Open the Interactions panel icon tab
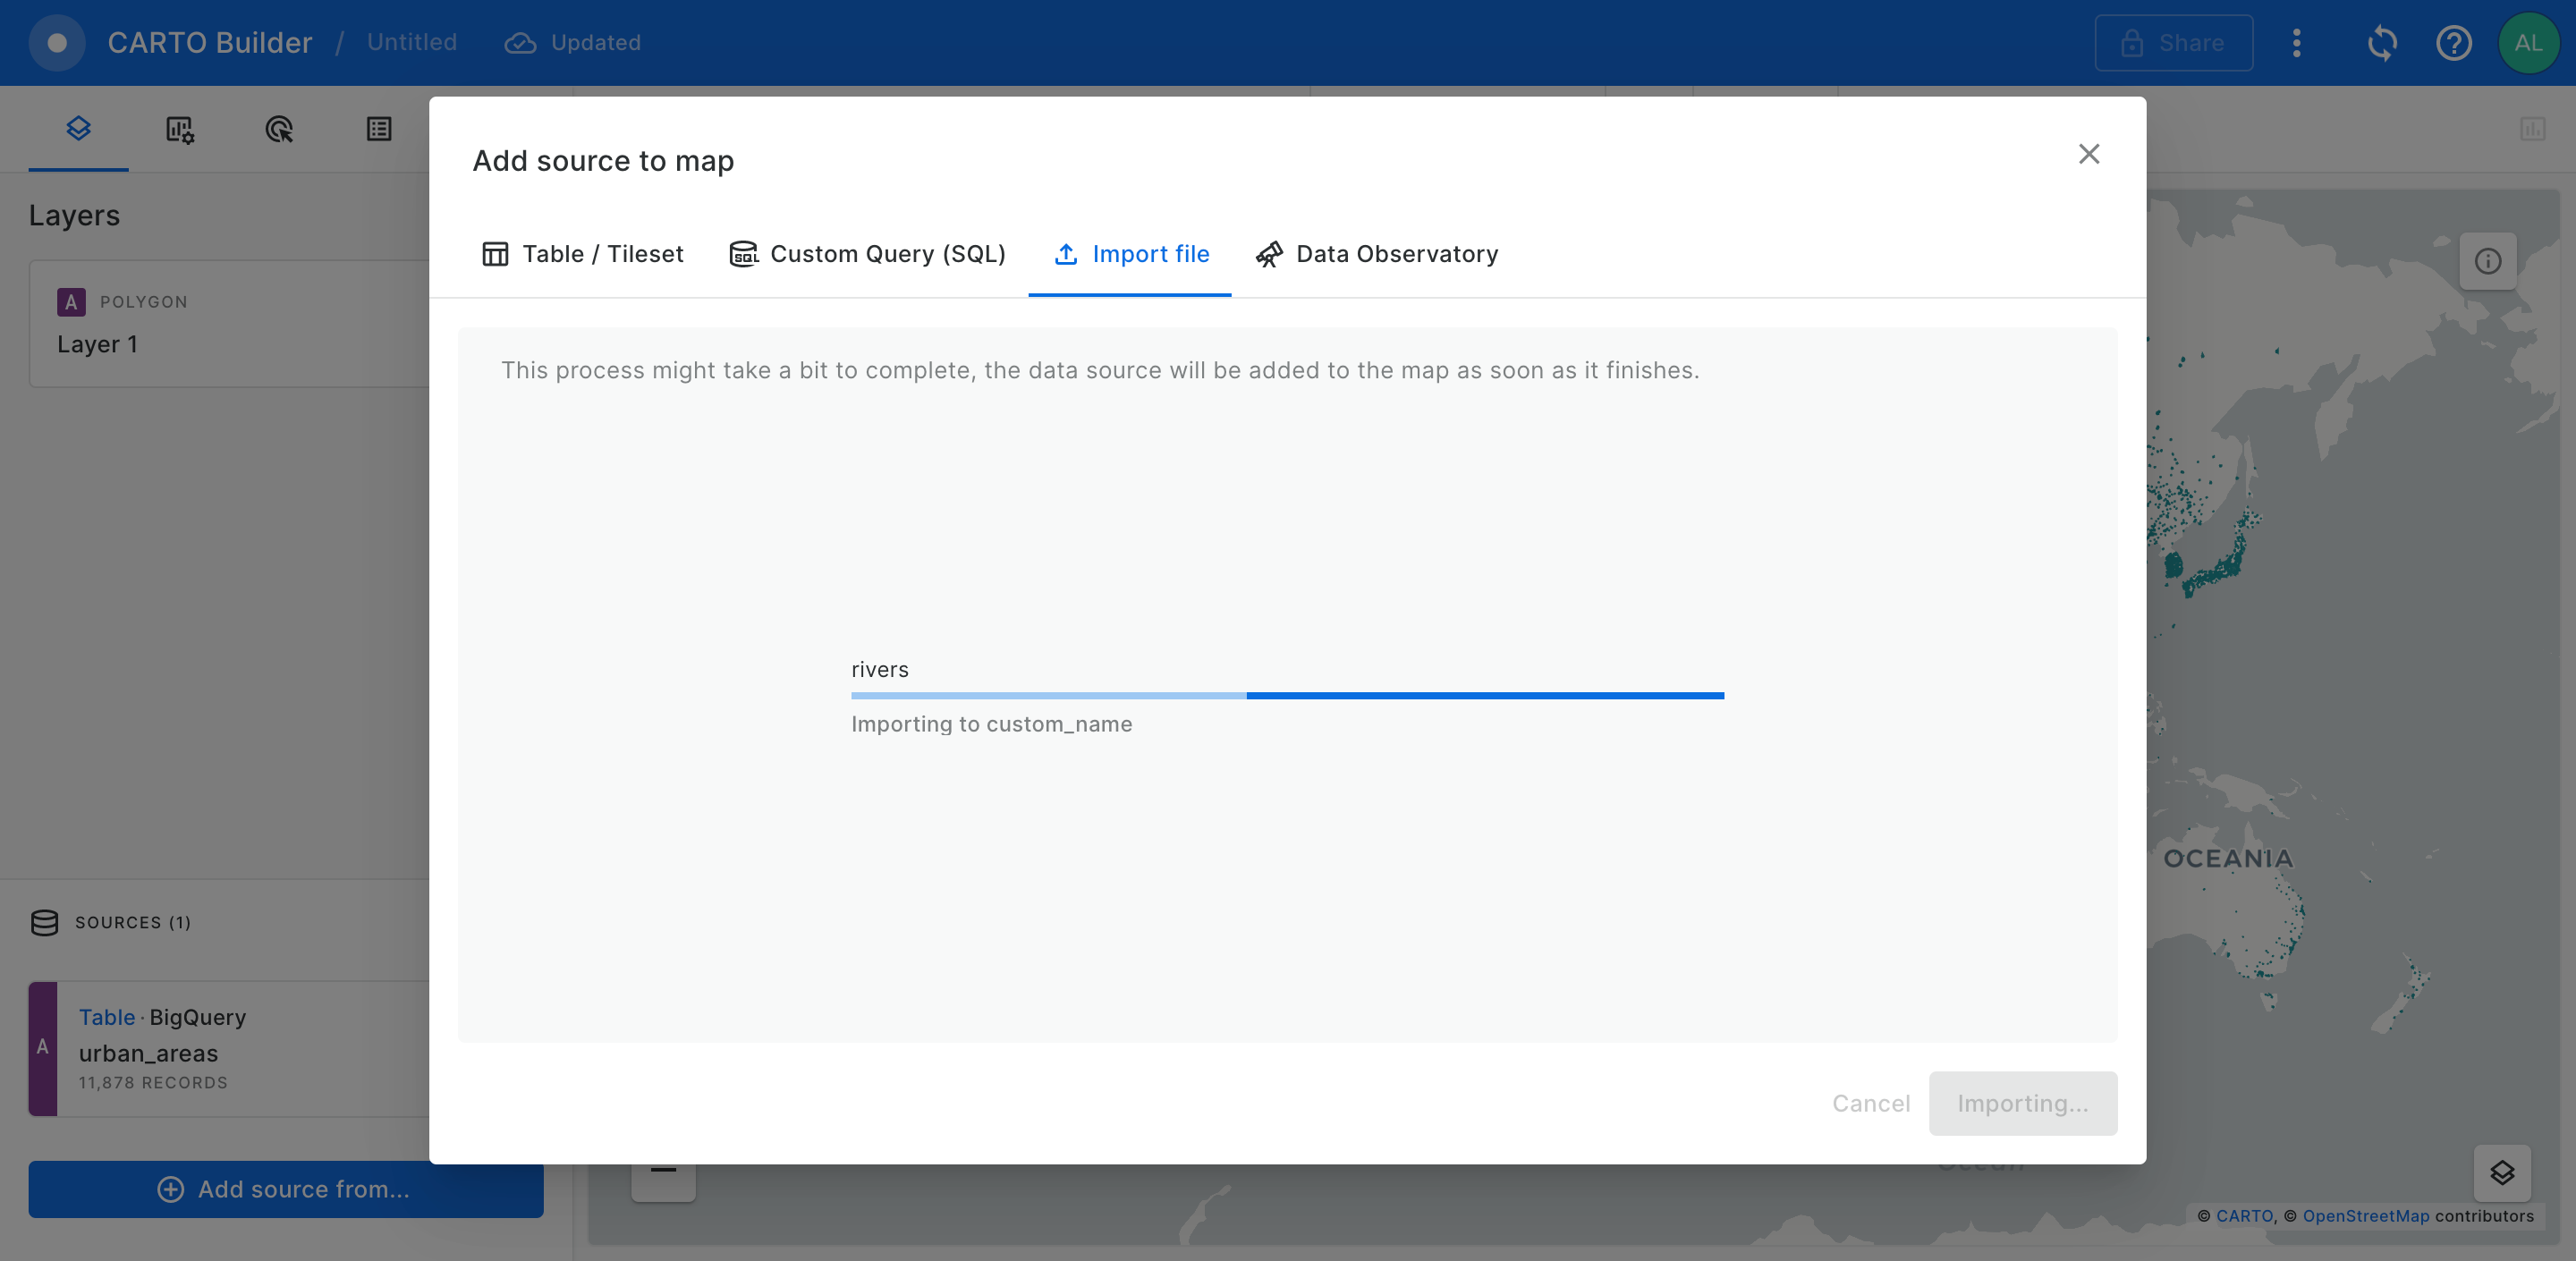Image resolution: width=2576 pixels, height=1261 pixels. (x=279, y=129)
